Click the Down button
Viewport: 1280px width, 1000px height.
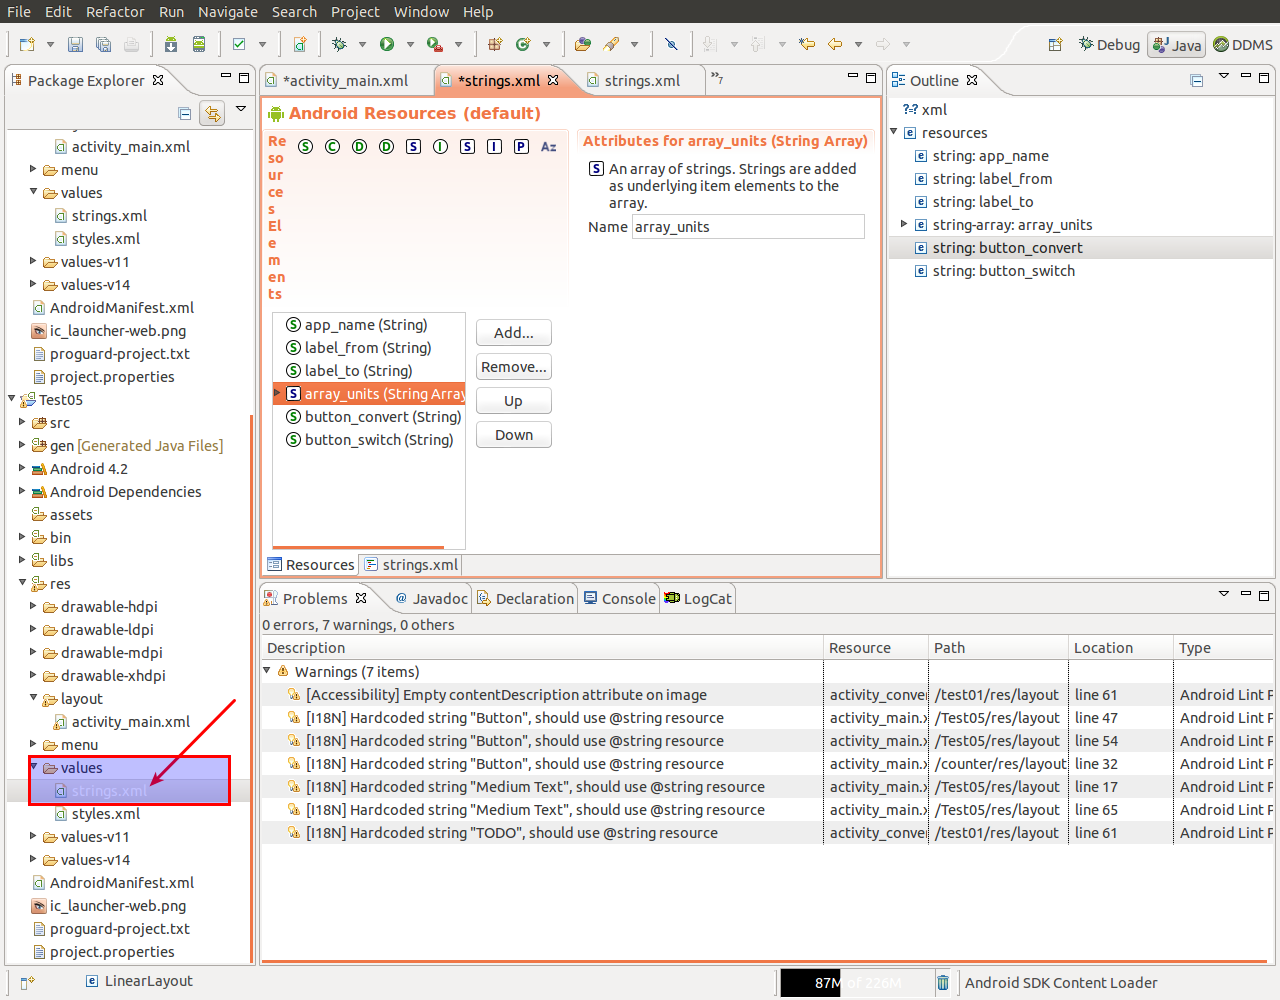pos(514,435)
